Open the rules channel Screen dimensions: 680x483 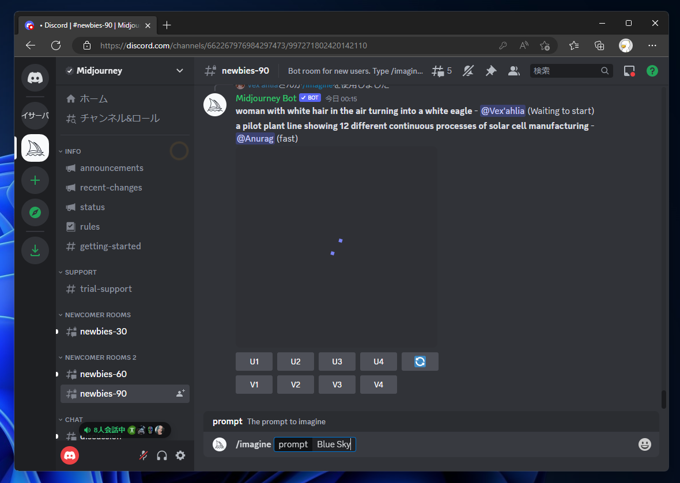pos(125,226)
